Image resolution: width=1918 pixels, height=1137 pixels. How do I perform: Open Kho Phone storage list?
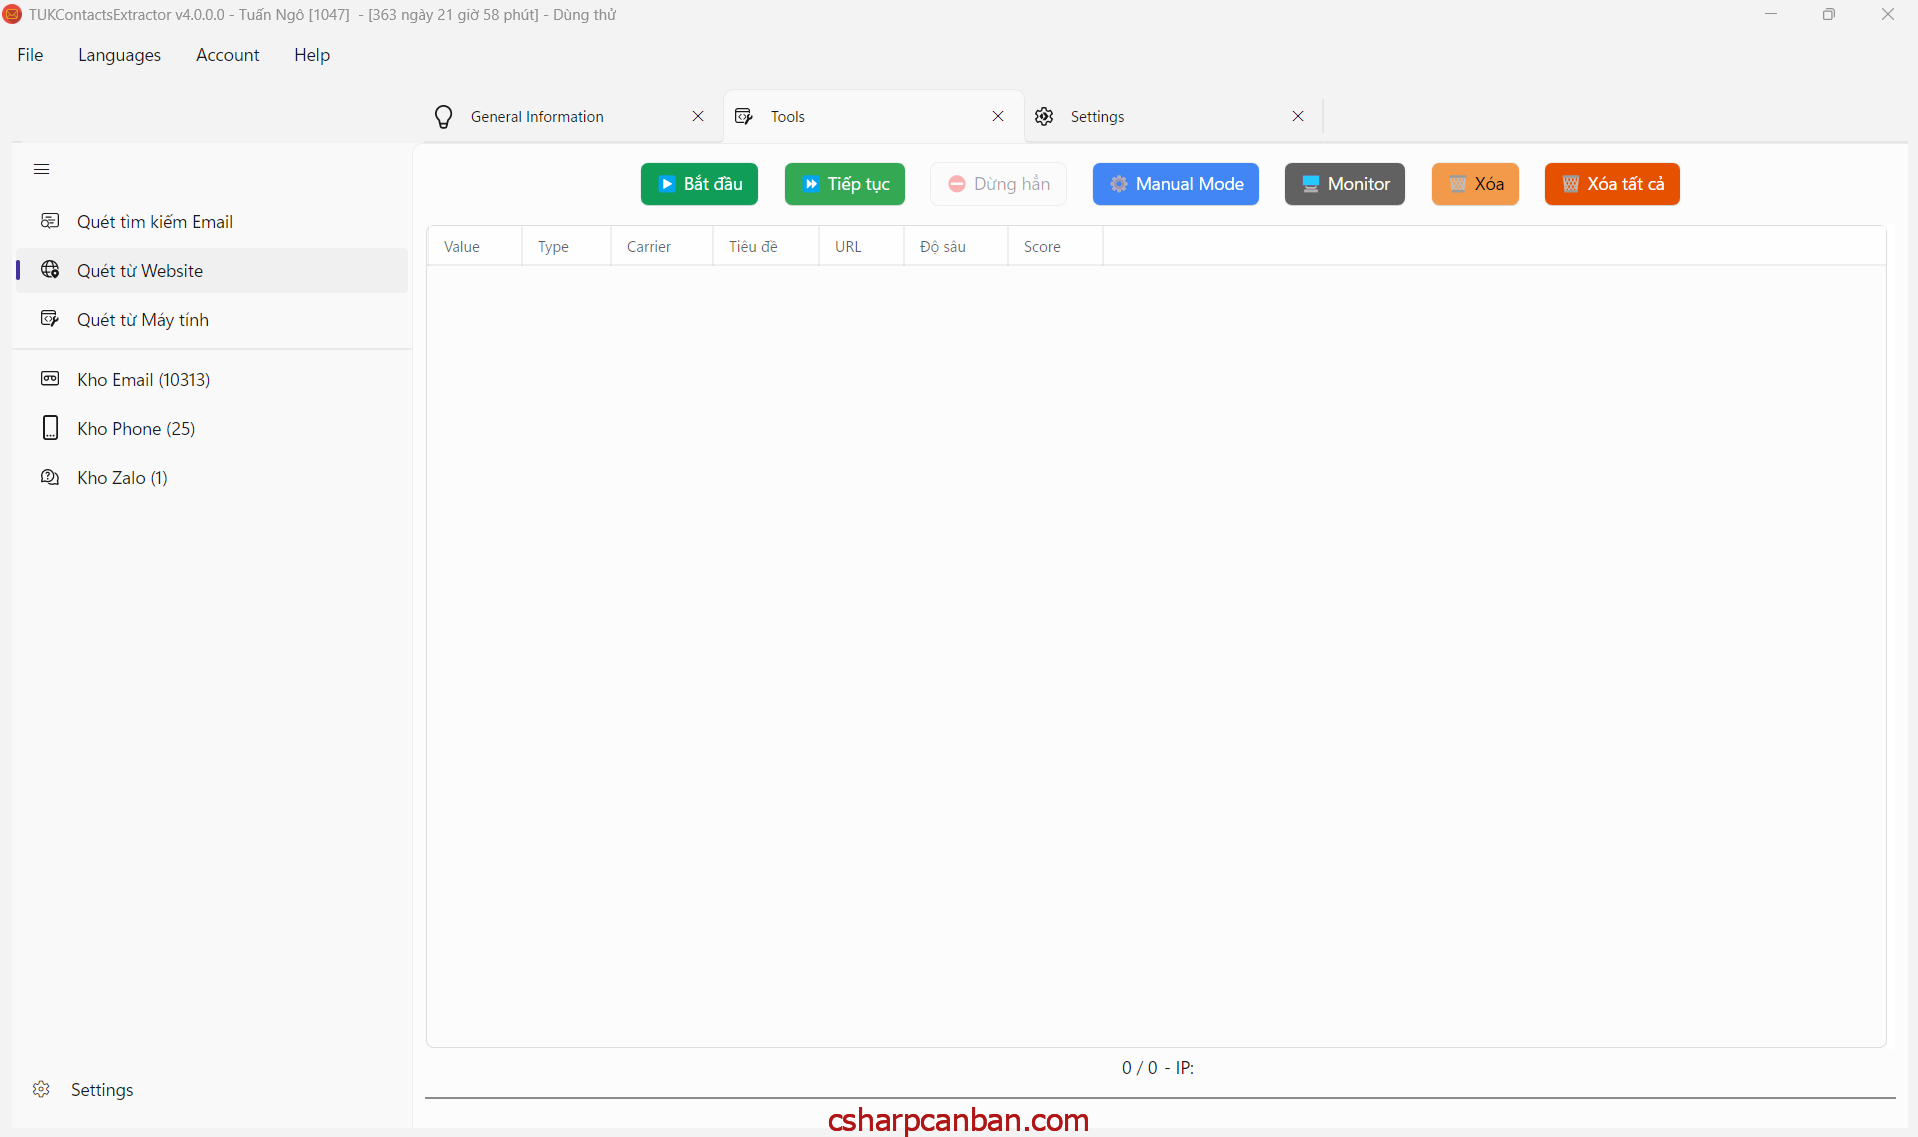(136, 429)
